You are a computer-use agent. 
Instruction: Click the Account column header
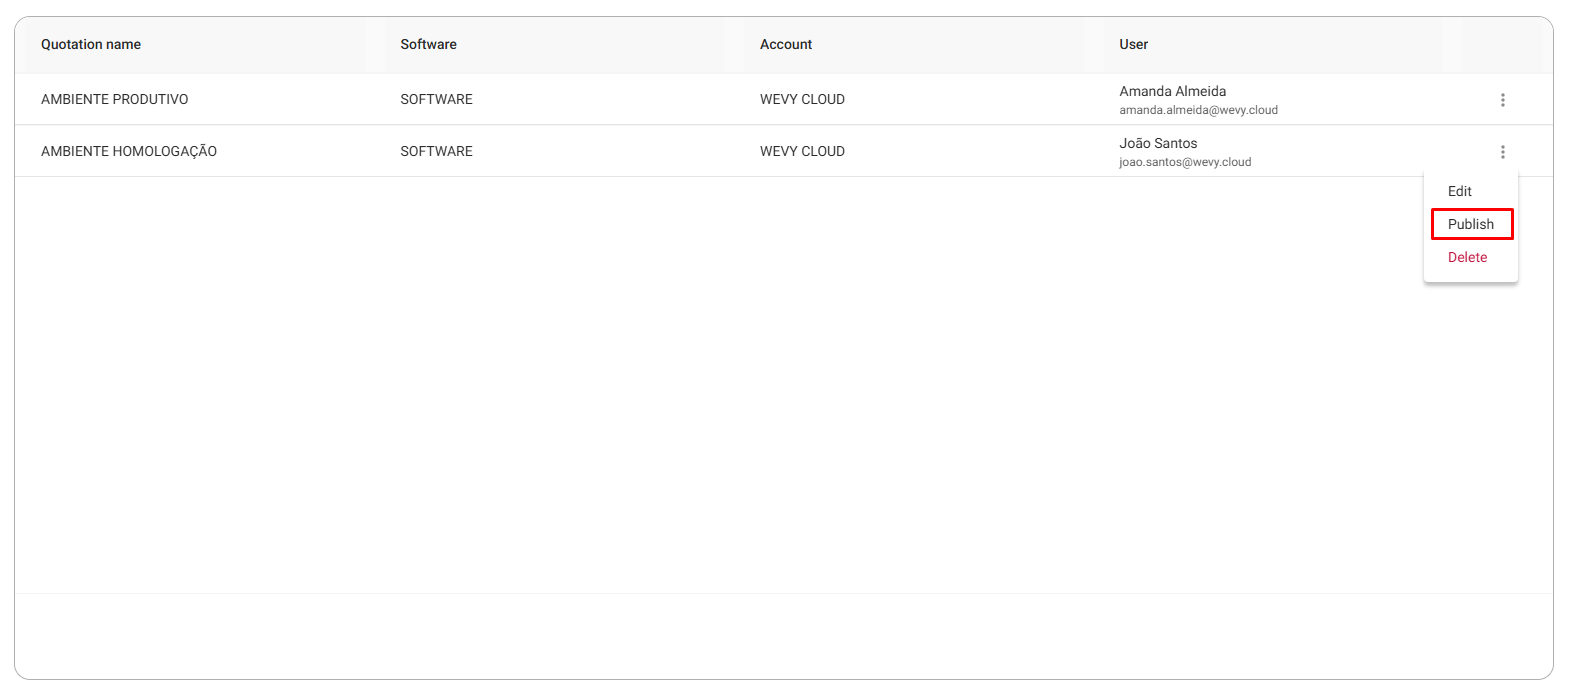click(786, 44)
